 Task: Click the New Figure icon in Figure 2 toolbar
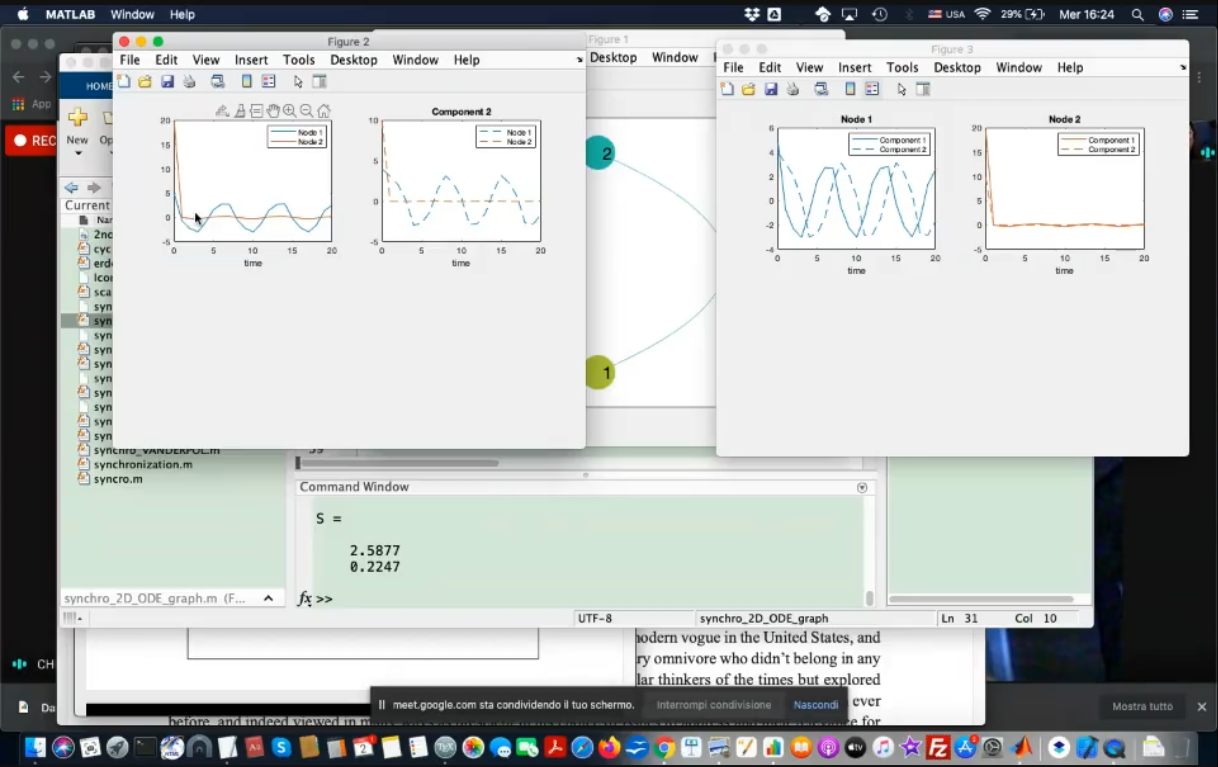pos(125,82)
